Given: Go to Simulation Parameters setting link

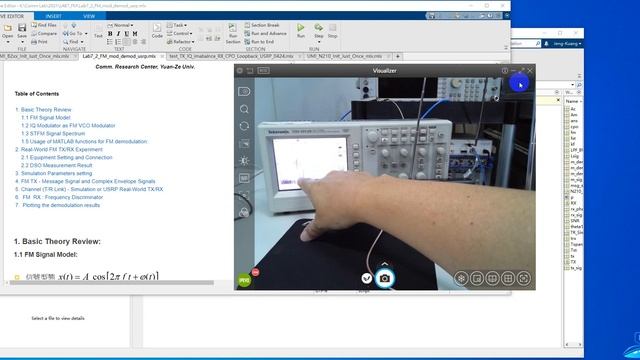Looking at the screenshot, I should tap(56, 173).
